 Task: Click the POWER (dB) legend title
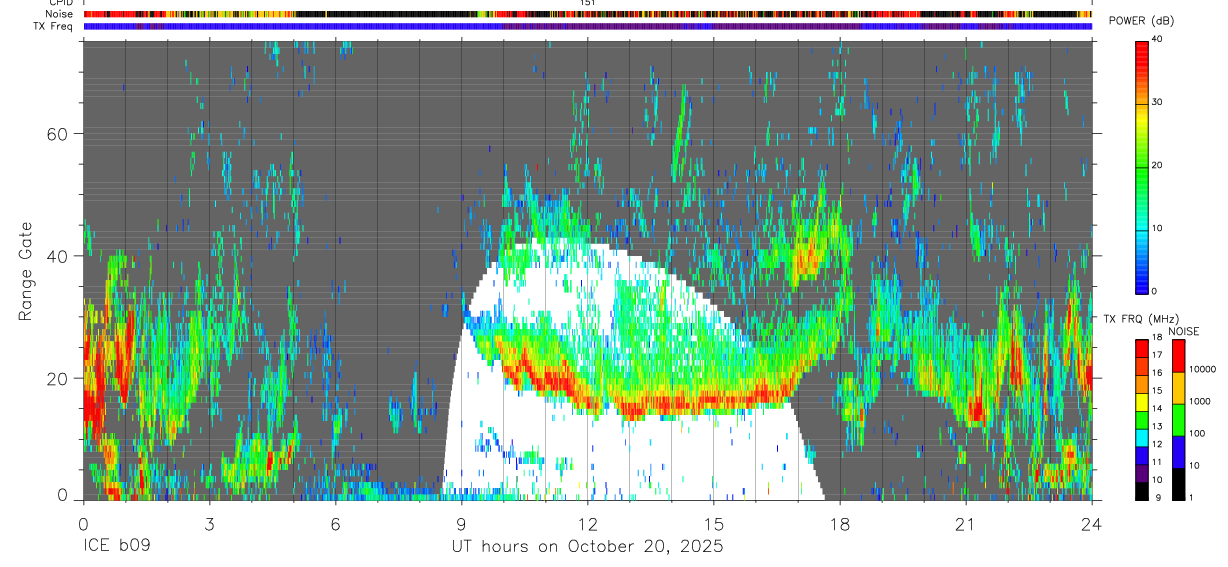[x=1143, y=21]
